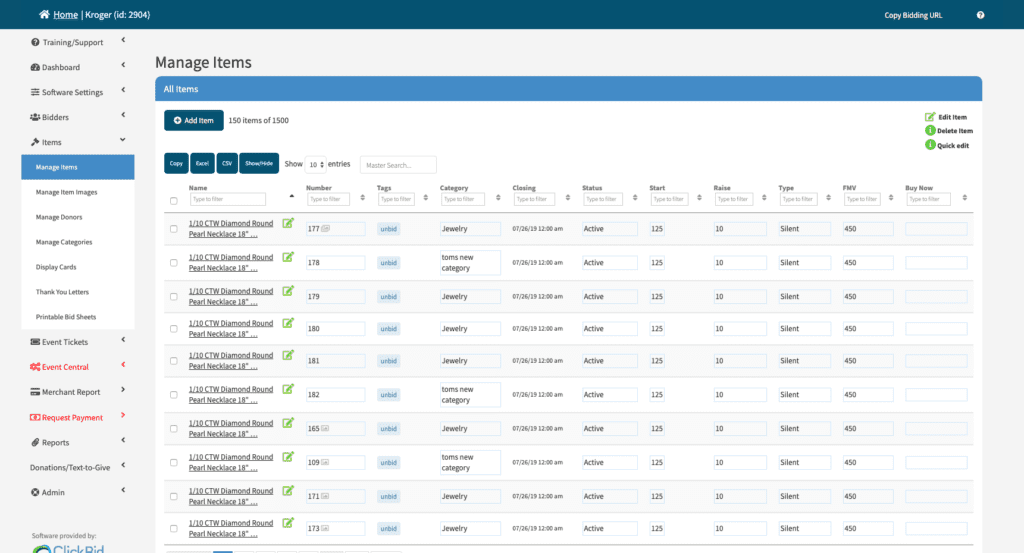Image resolution: width=1024 pixels, height=553 pixels.
Task: Click the help question mark icon
Action: pos(980,15)
